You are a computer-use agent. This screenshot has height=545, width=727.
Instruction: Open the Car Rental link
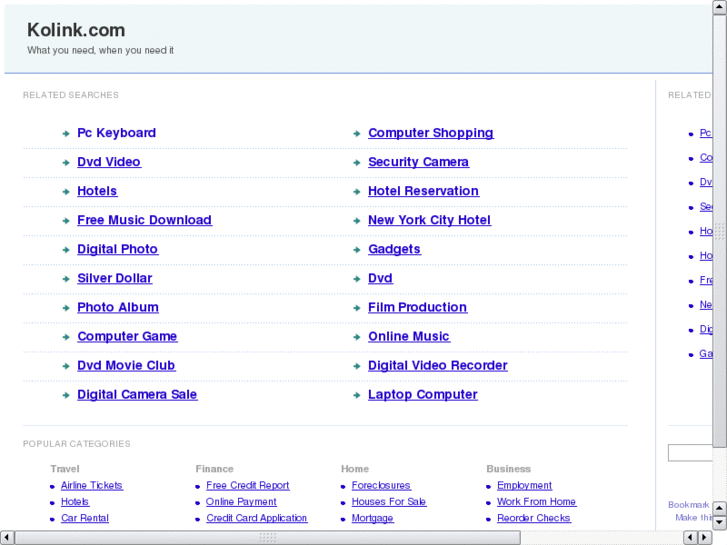(x=85, y=518)
